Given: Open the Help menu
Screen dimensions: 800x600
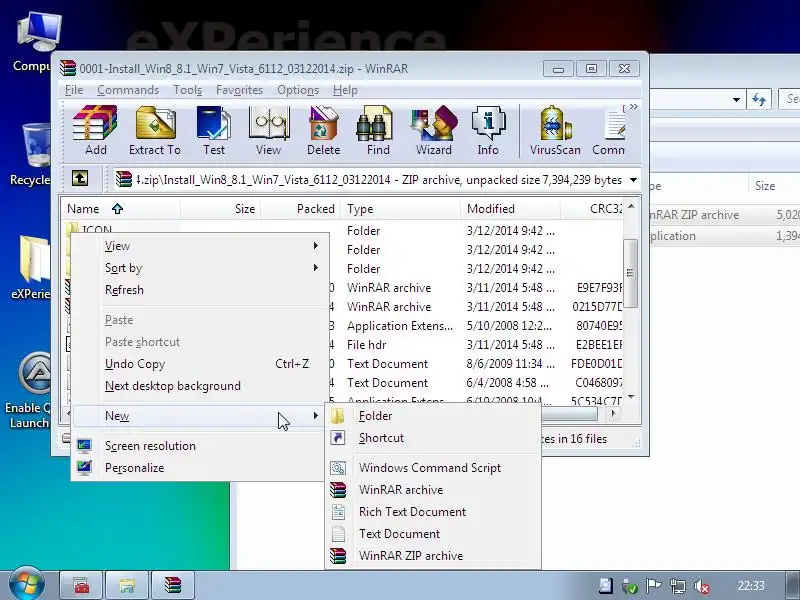Looking at the screenshot, I should pos(345,90).
